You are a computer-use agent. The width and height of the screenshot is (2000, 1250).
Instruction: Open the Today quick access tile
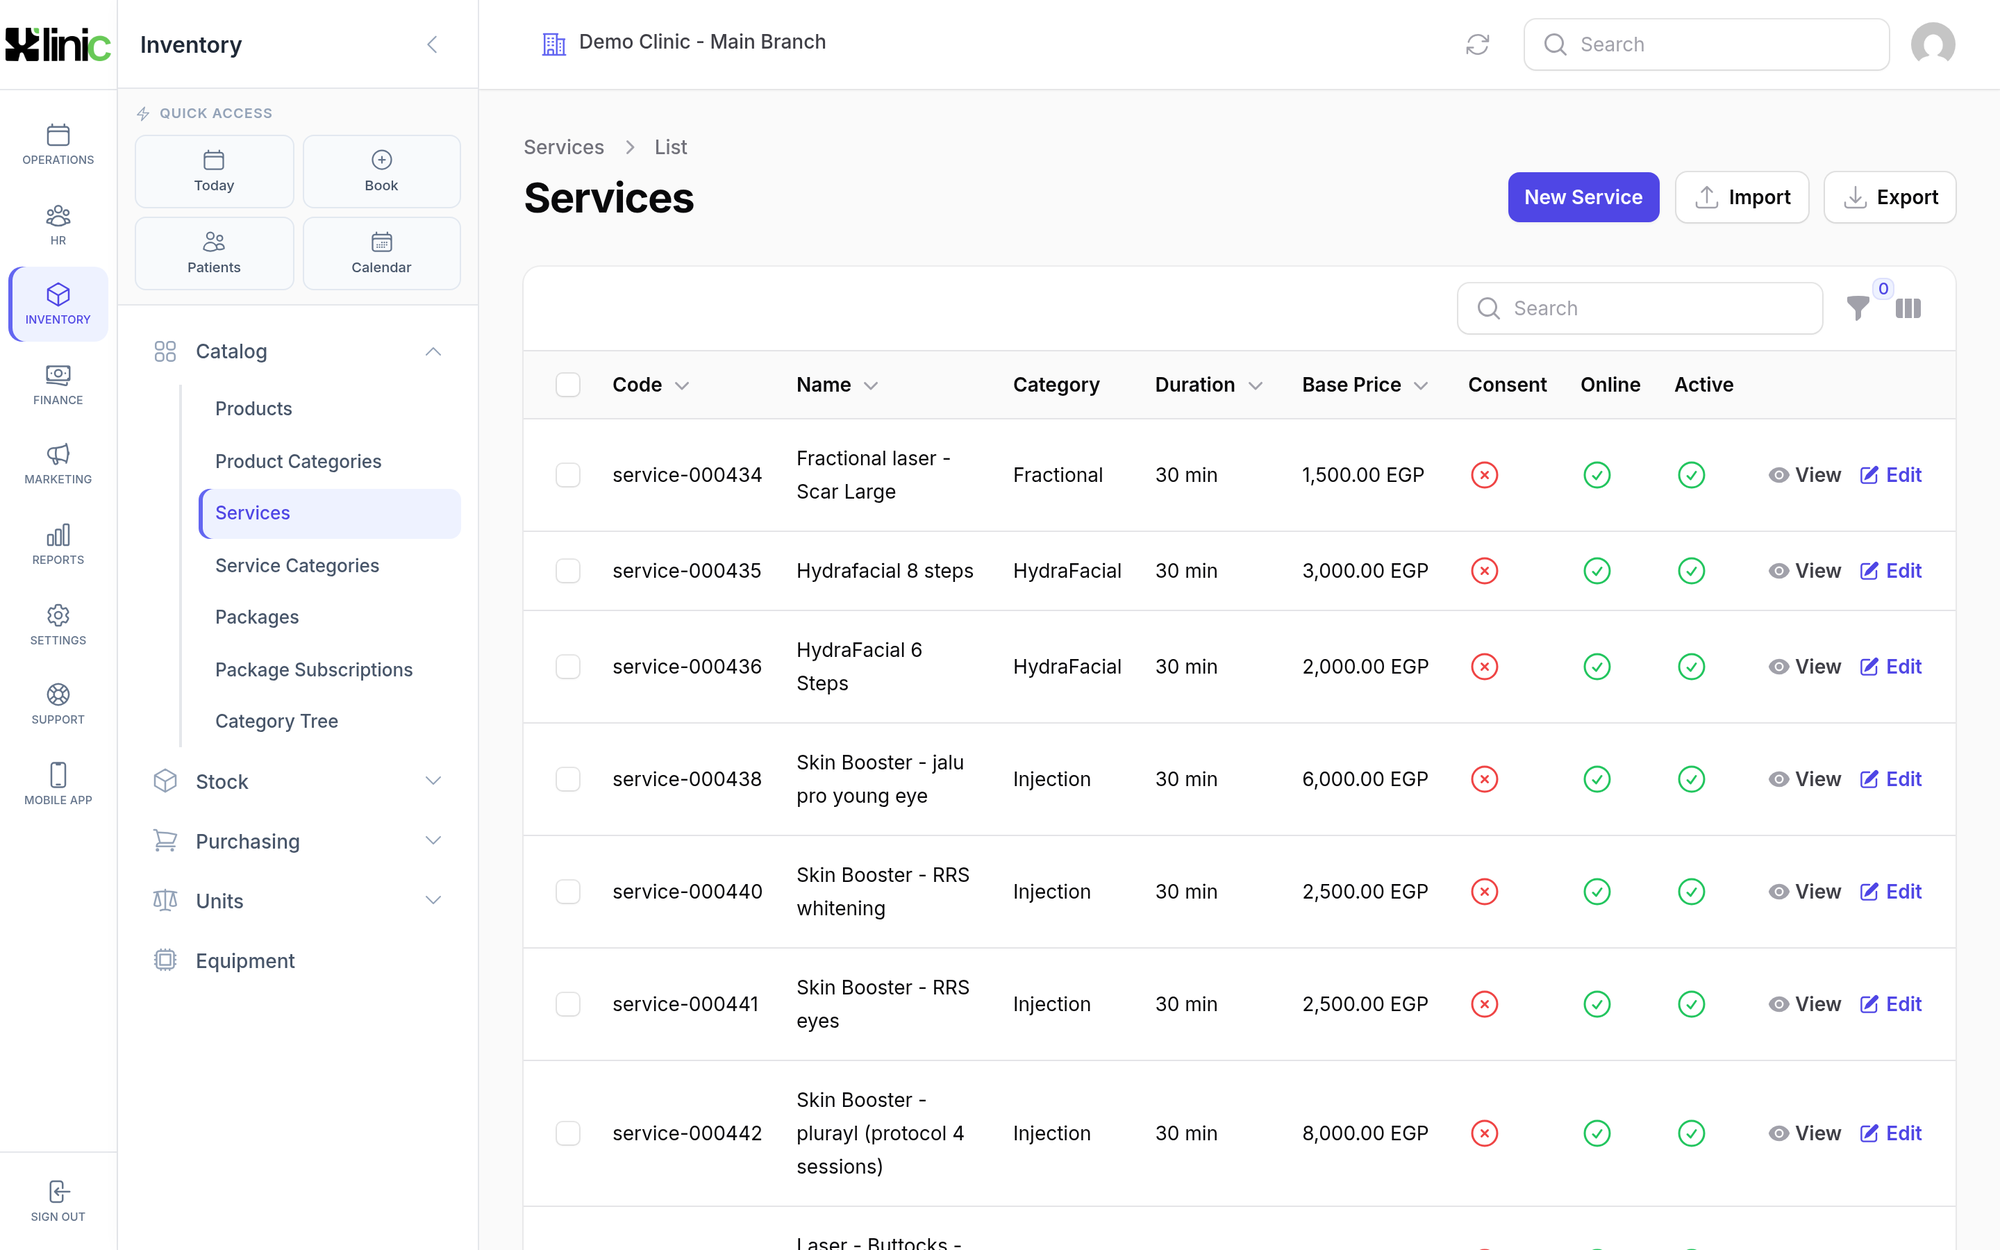214,172
